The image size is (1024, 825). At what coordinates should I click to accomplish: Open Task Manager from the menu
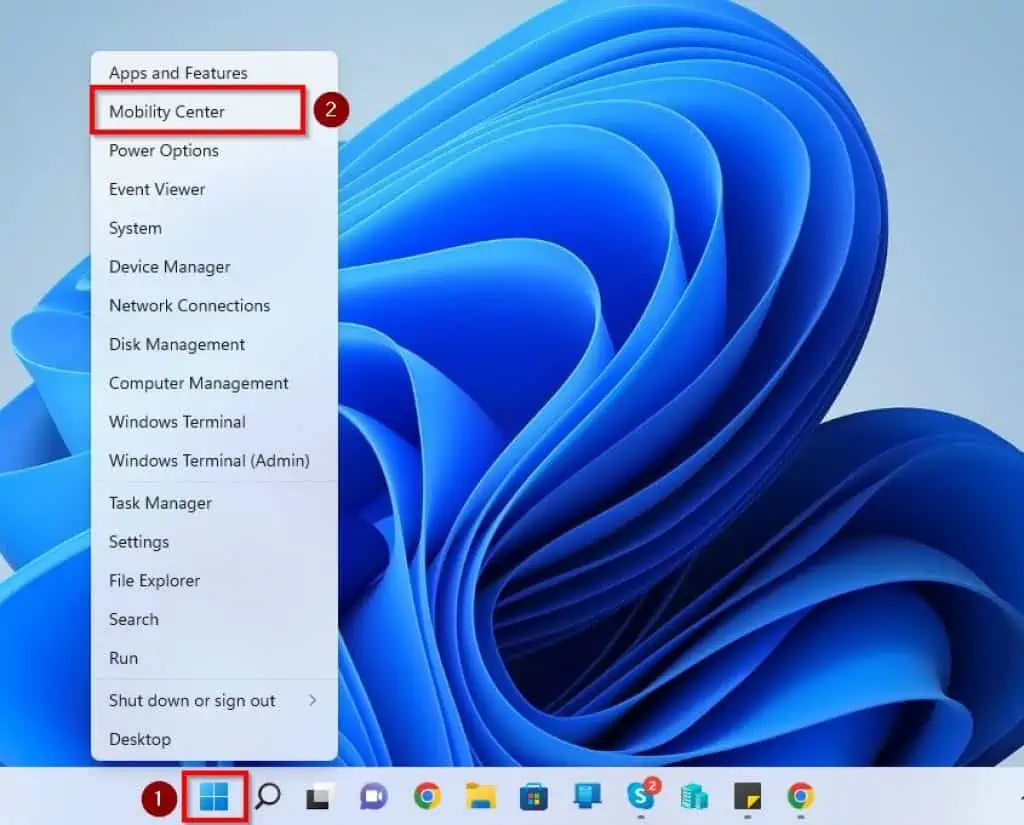[x=160, y=503]
